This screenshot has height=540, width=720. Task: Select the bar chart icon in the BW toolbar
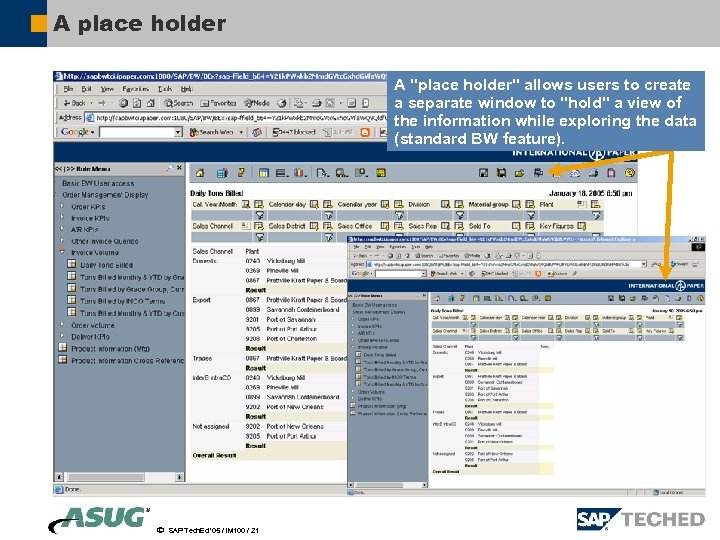(x=299, y=173)
